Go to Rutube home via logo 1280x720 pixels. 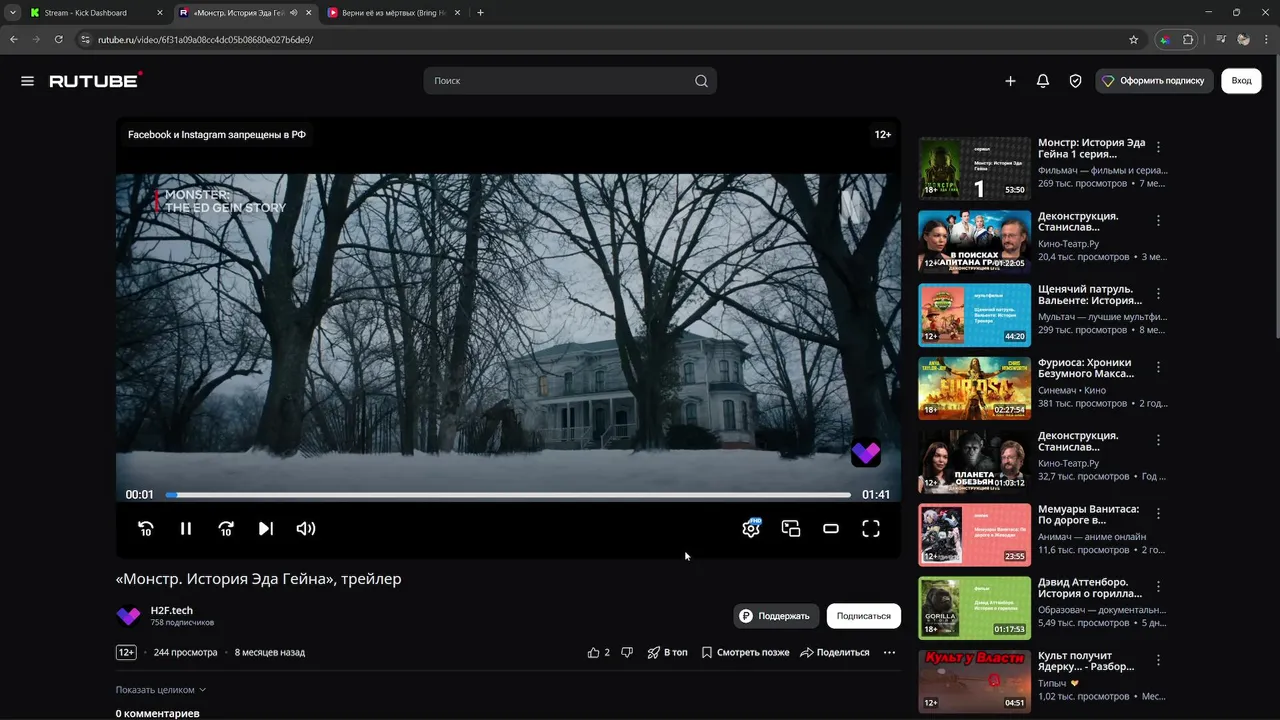(96, 81)
